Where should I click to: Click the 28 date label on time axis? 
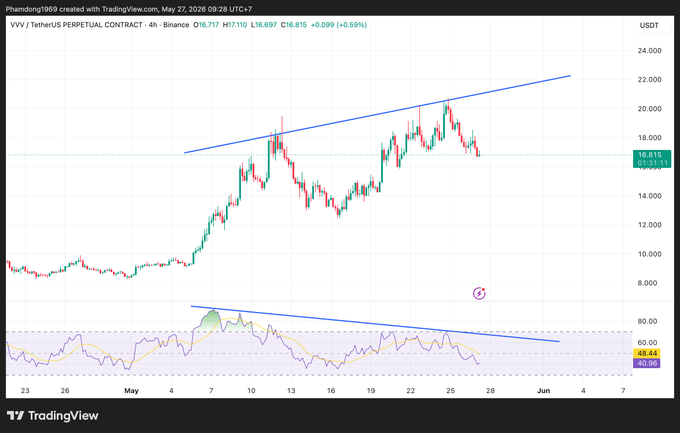click(490, 391)
